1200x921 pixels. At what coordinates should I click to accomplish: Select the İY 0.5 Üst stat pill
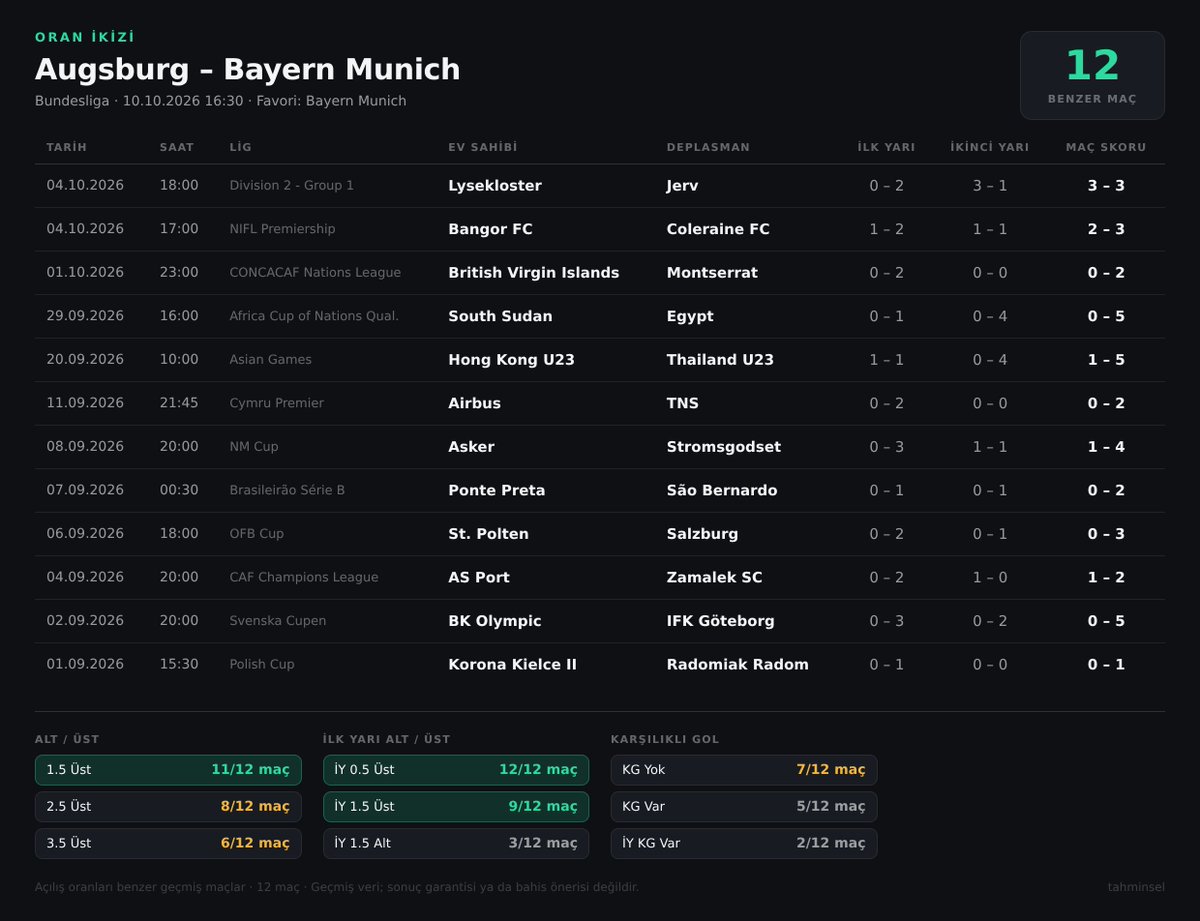tap(456, 770)
